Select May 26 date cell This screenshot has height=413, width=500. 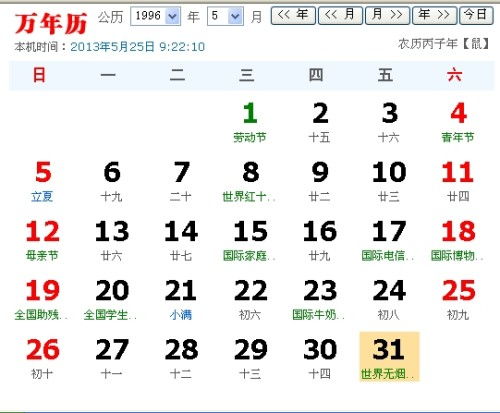click(x=42, y=358)
